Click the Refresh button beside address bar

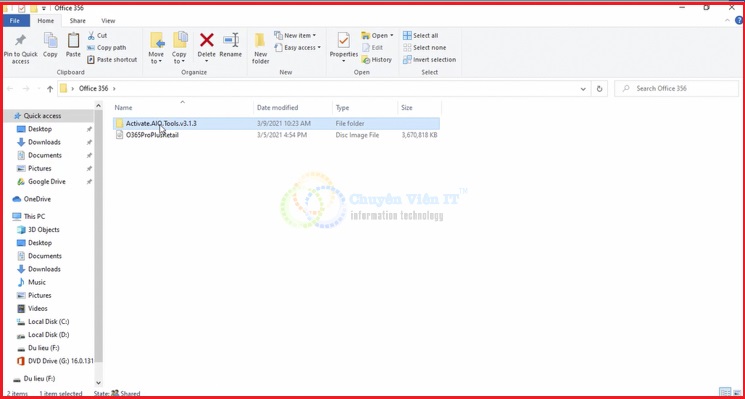pos(600,89)
